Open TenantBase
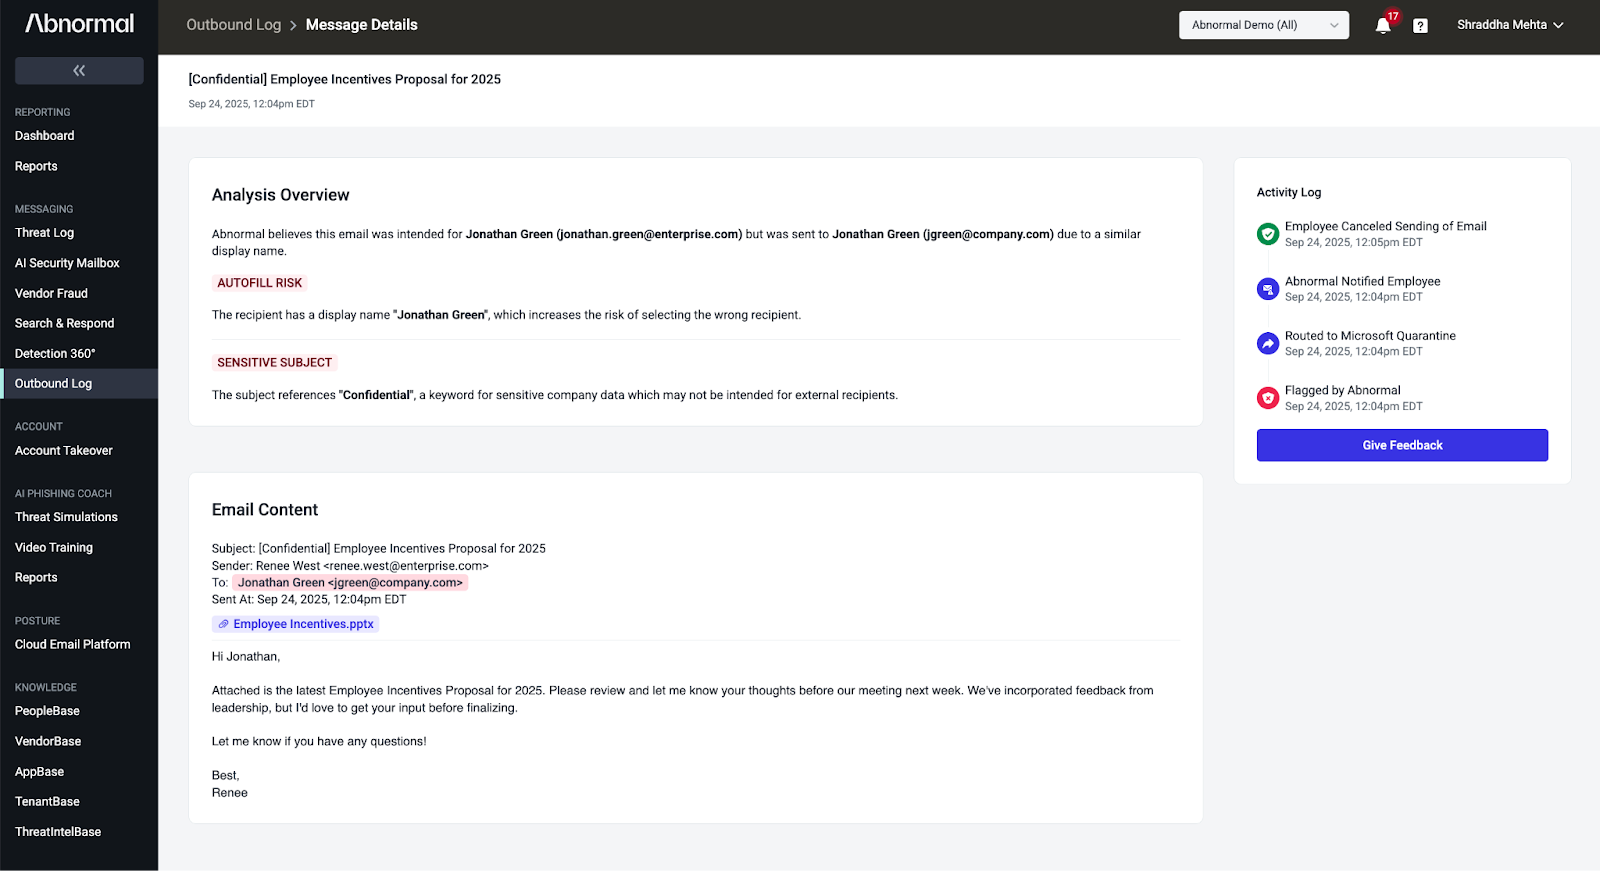Screen dimensions: 1600x871 (47, 802)
